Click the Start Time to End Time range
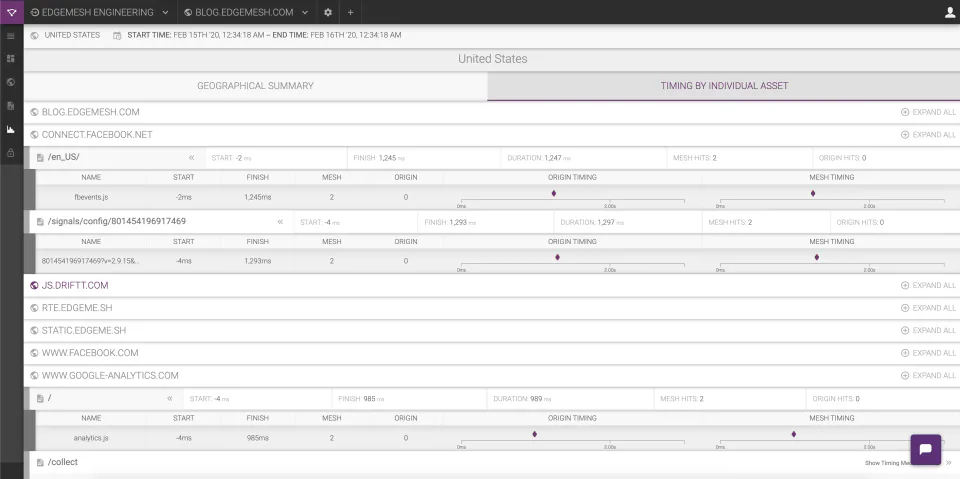 pos(264,35)
